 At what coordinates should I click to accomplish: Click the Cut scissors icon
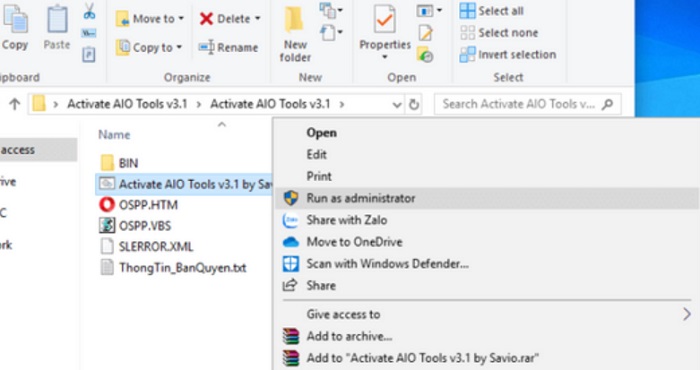pyautogui.click(x=89, y=11)
